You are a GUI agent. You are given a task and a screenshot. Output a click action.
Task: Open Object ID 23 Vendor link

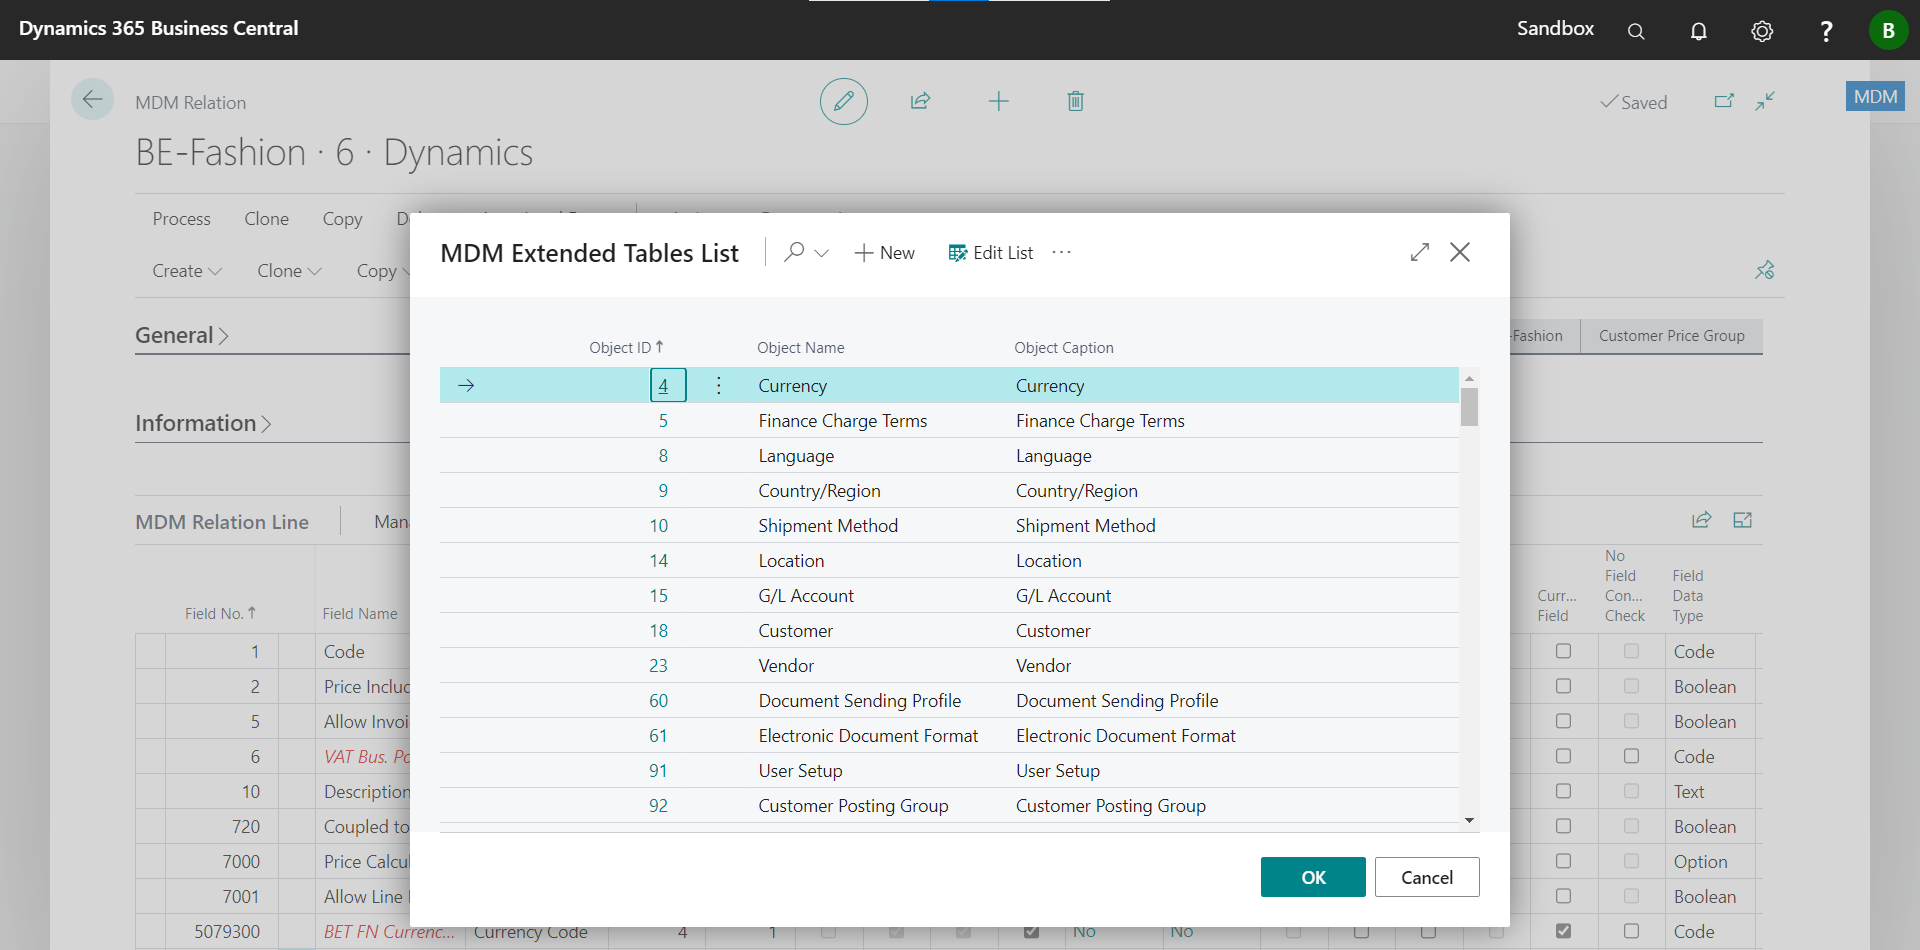coord(658,665)
